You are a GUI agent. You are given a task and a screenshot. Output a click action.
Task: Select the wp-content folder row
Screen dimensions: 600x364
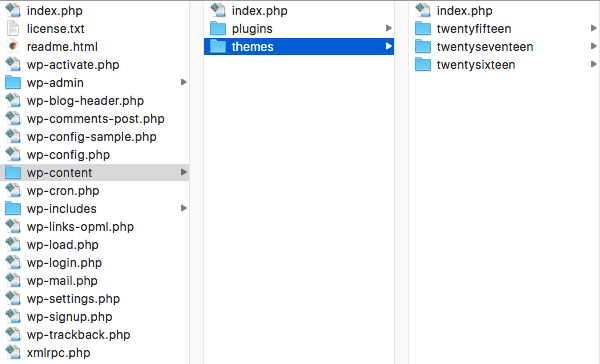pos(95,173)
